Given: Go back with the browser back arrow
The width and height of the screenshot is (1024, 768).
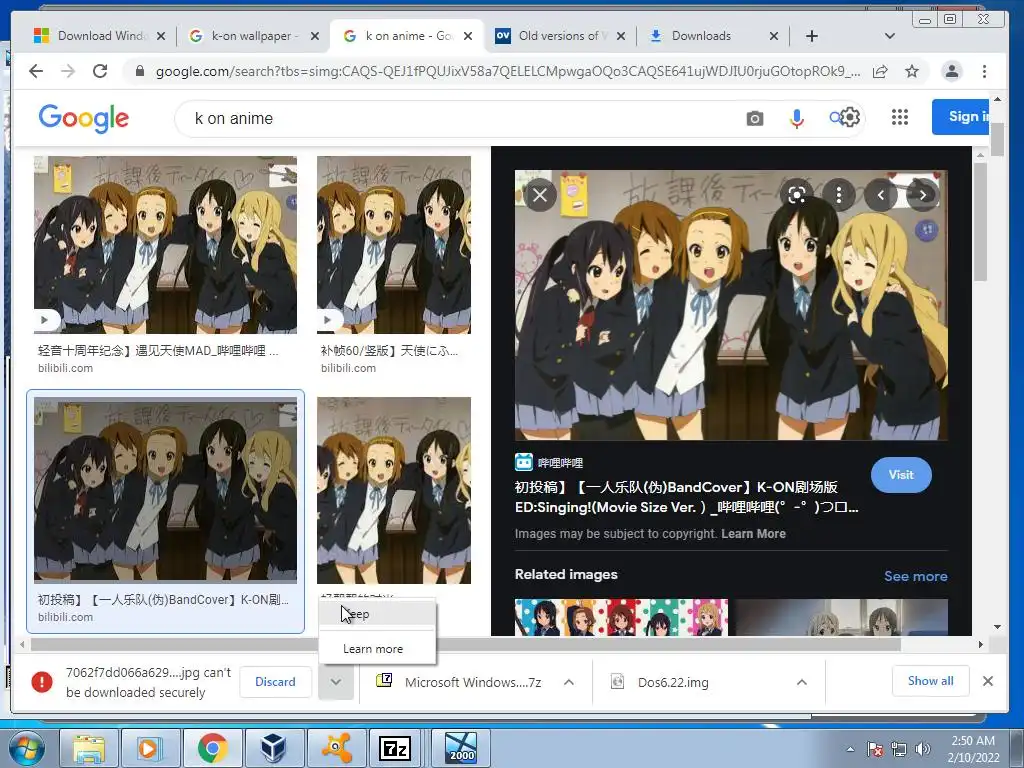Looking at the screenshot, I should tap(36, 71).
